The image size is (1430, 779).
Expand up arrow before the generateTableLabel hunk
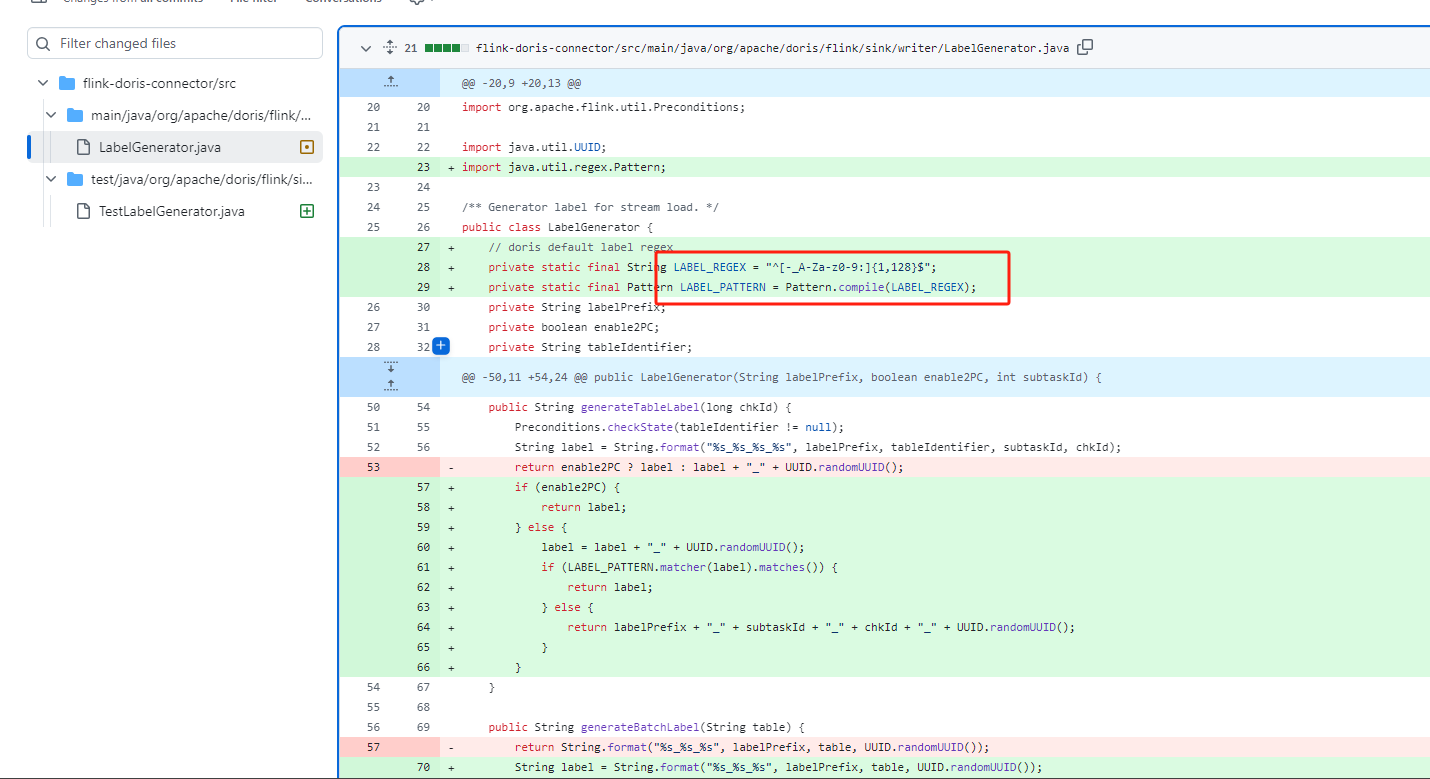pos(390,385)
